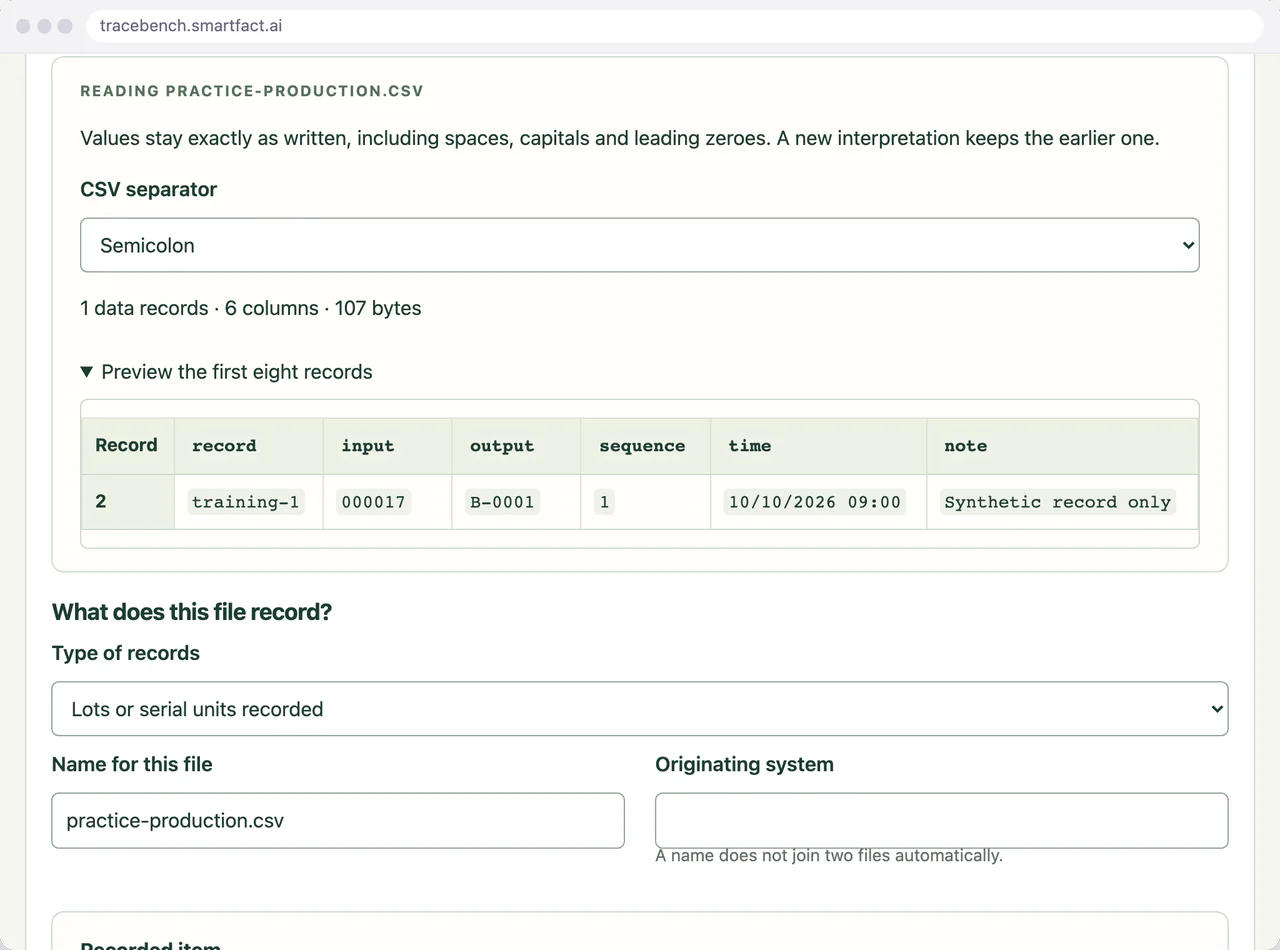The height and width of the screenshot is (950, 1280).
Task: Open the Type of records dropdown
Action: [639, 709]
